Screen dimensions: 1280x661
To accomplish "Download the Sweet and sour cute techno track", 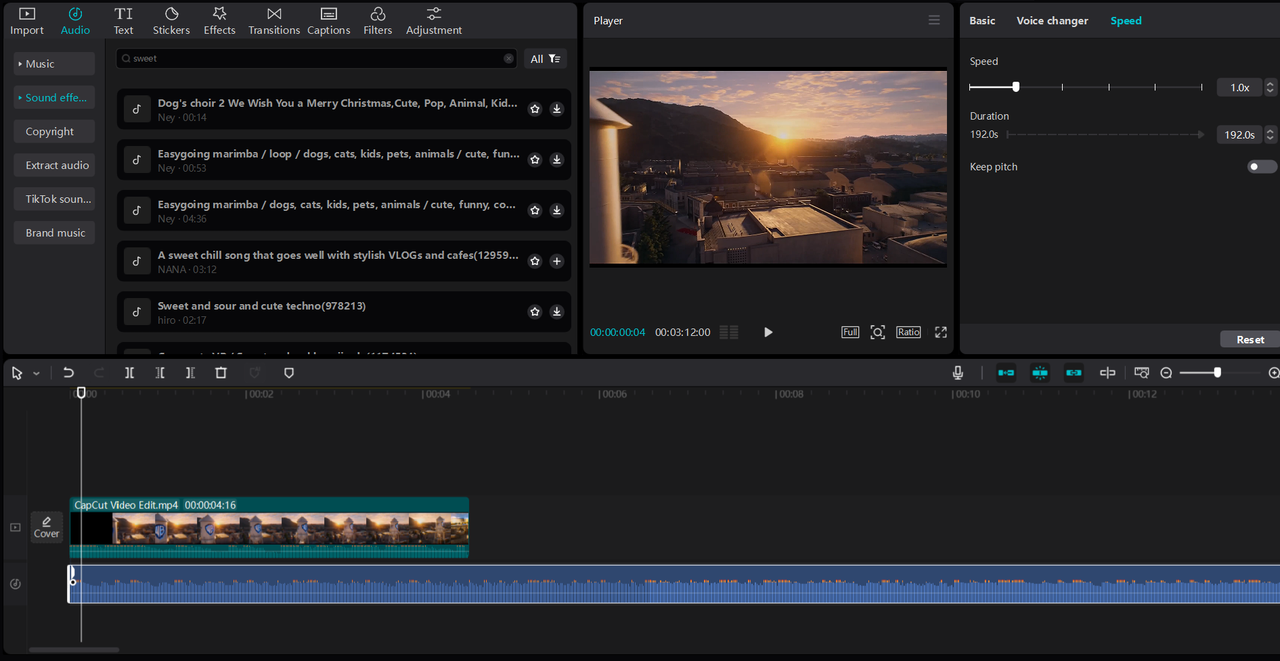I will (x=557, y=312).
